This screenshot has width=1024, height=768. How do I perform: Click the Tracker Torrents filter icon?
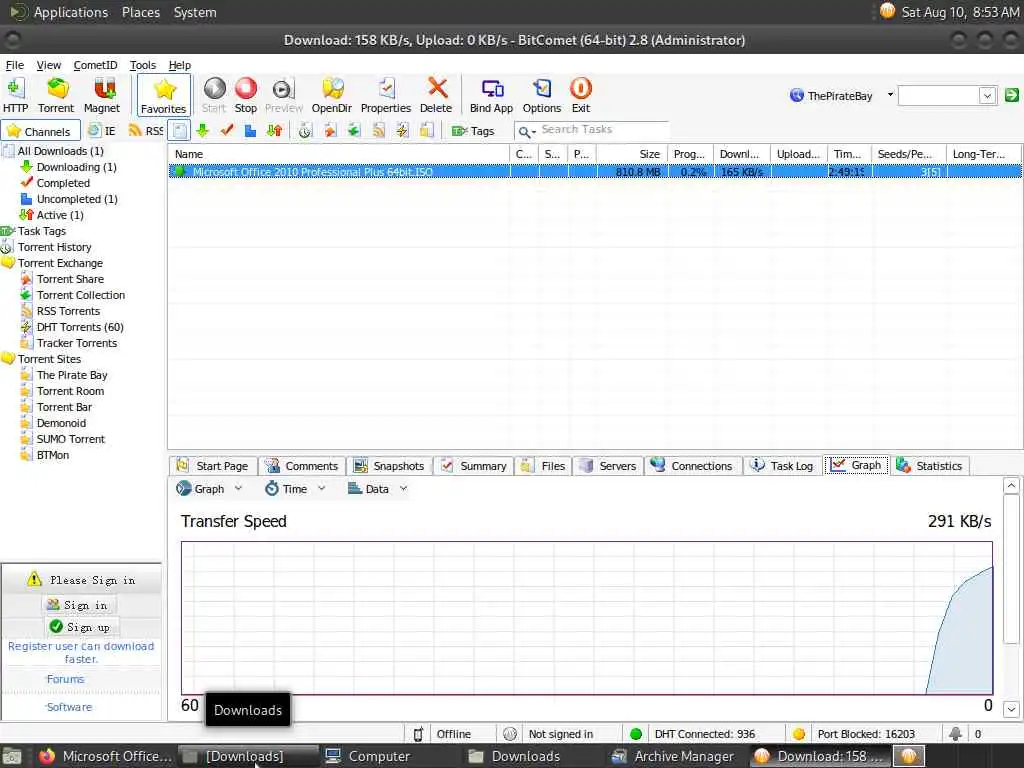tap(426, 131)
